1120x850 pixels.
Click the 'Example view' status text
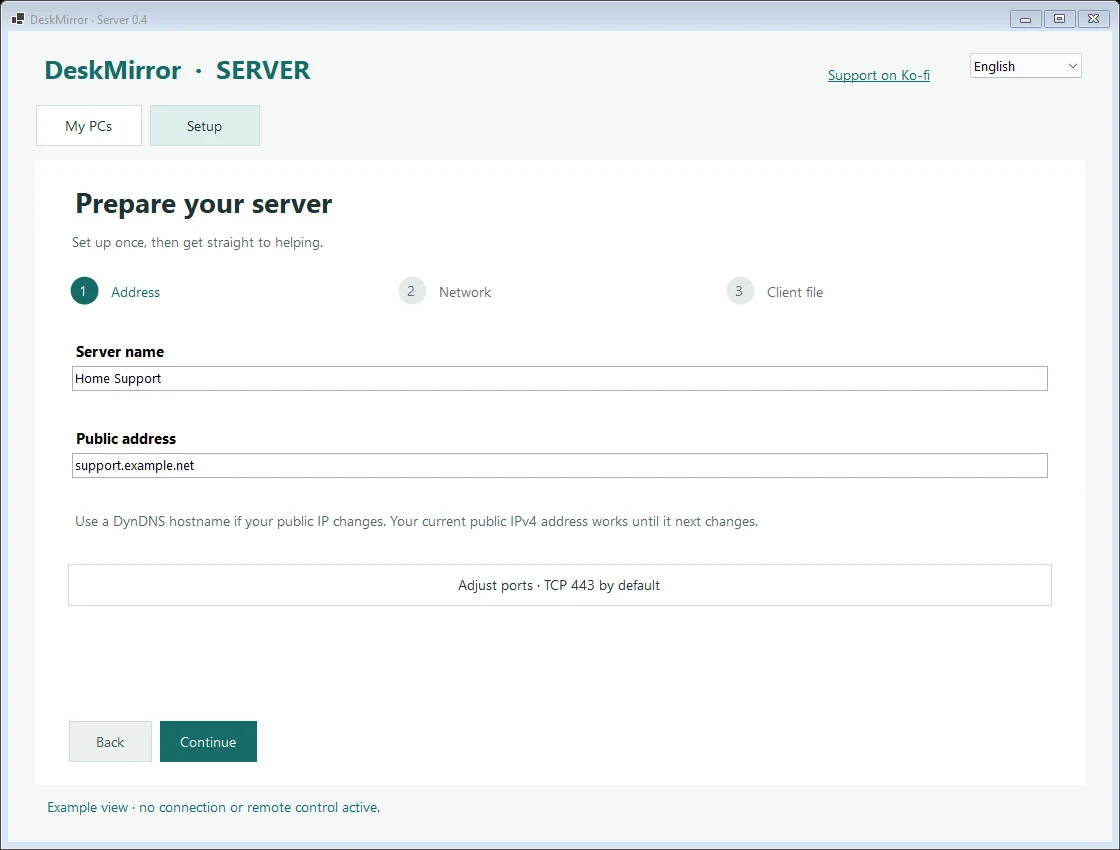click(x=214, y=807)
